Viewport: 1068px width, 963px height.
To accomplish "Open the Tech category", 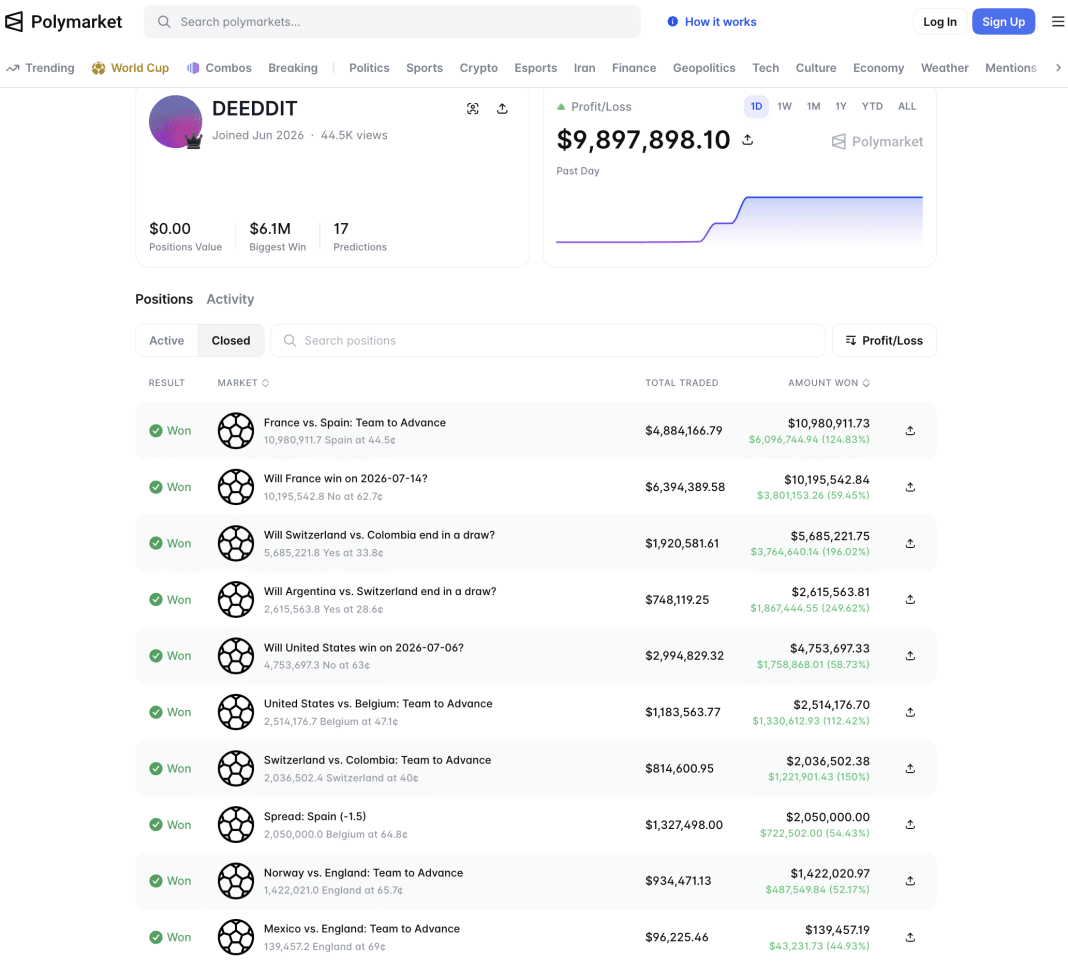I will click(766, 68).
